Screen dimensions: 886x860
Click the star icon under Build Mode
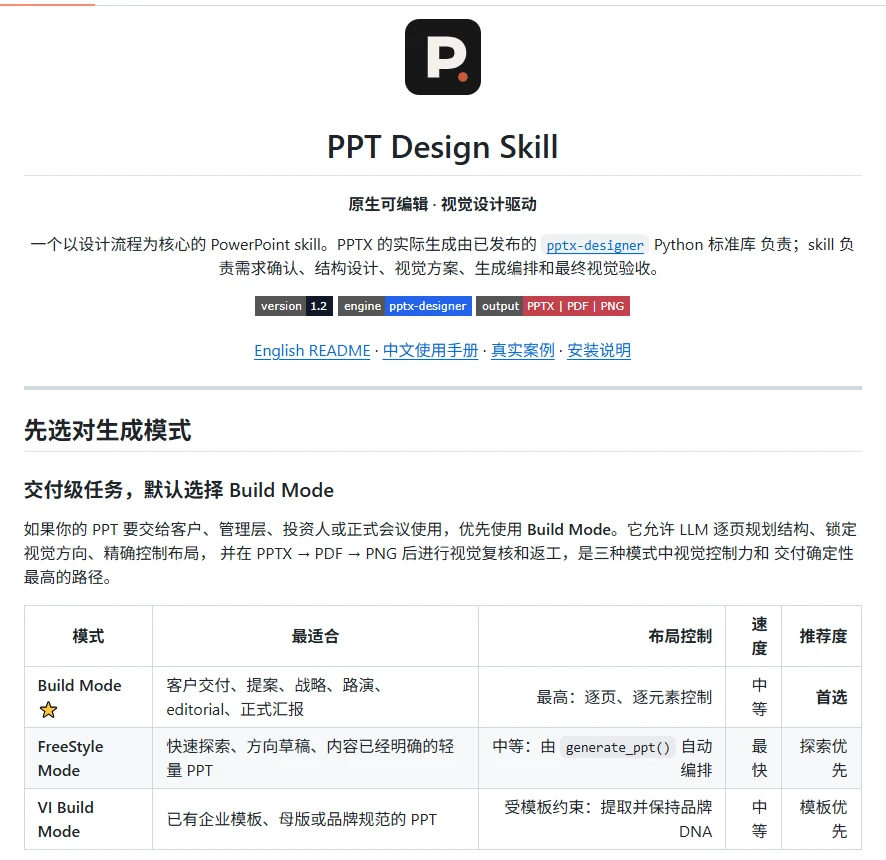click(x=49, y=710)
